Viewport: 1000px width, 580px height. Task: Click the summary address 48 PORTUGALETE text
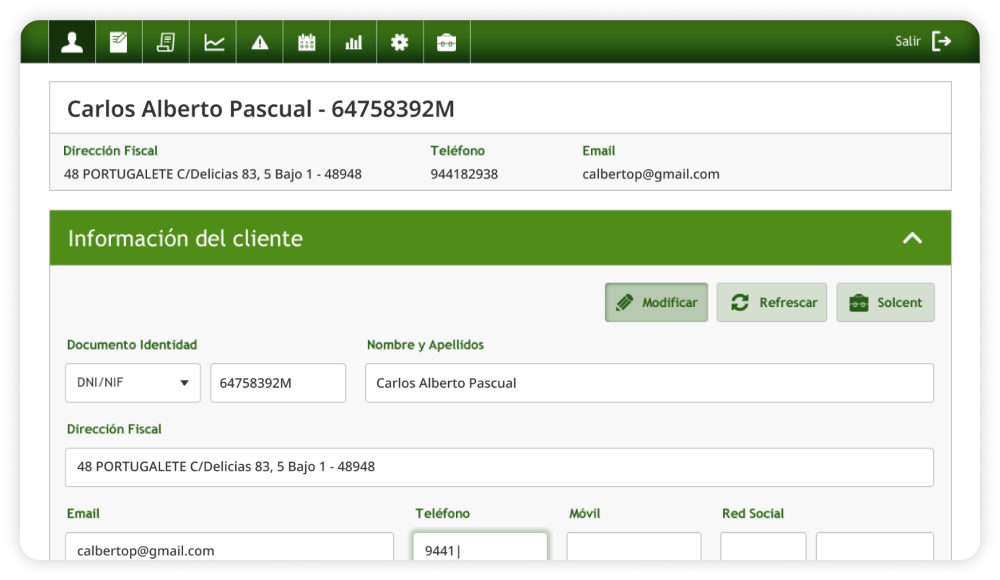[x=212, y=174]
